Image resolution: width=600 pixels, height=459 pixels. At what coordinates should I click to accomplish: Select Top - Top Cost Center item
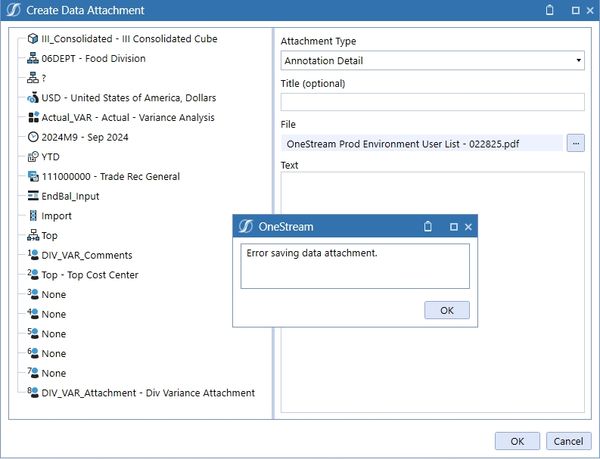tap(90, 275)
